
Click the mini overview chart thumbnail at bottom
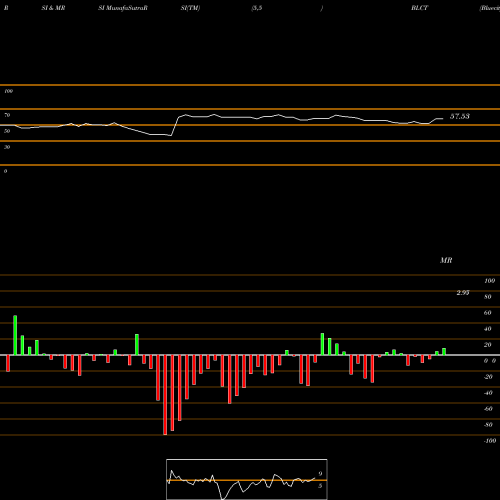click(247, 479)
